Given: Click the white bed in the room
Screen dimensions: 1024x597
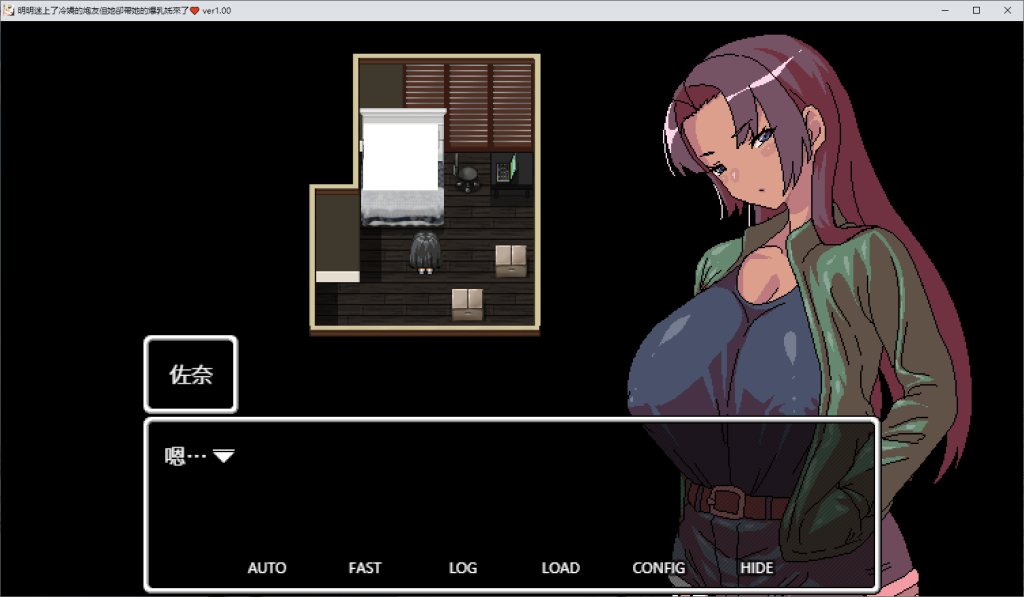Looking at the screenshot, I should 401,160.
